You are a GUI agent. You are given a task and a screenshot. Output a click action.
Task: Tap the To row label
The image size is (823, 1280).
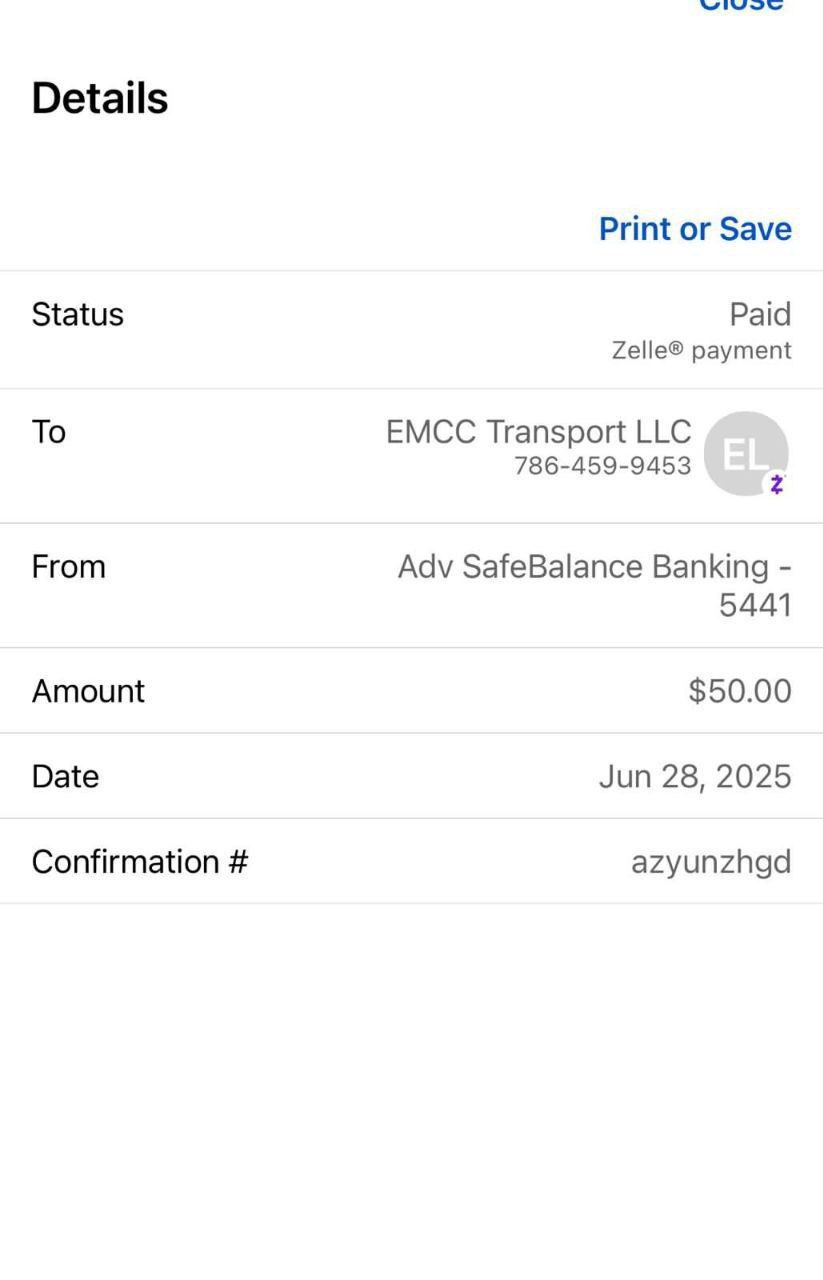click(49, 432)
